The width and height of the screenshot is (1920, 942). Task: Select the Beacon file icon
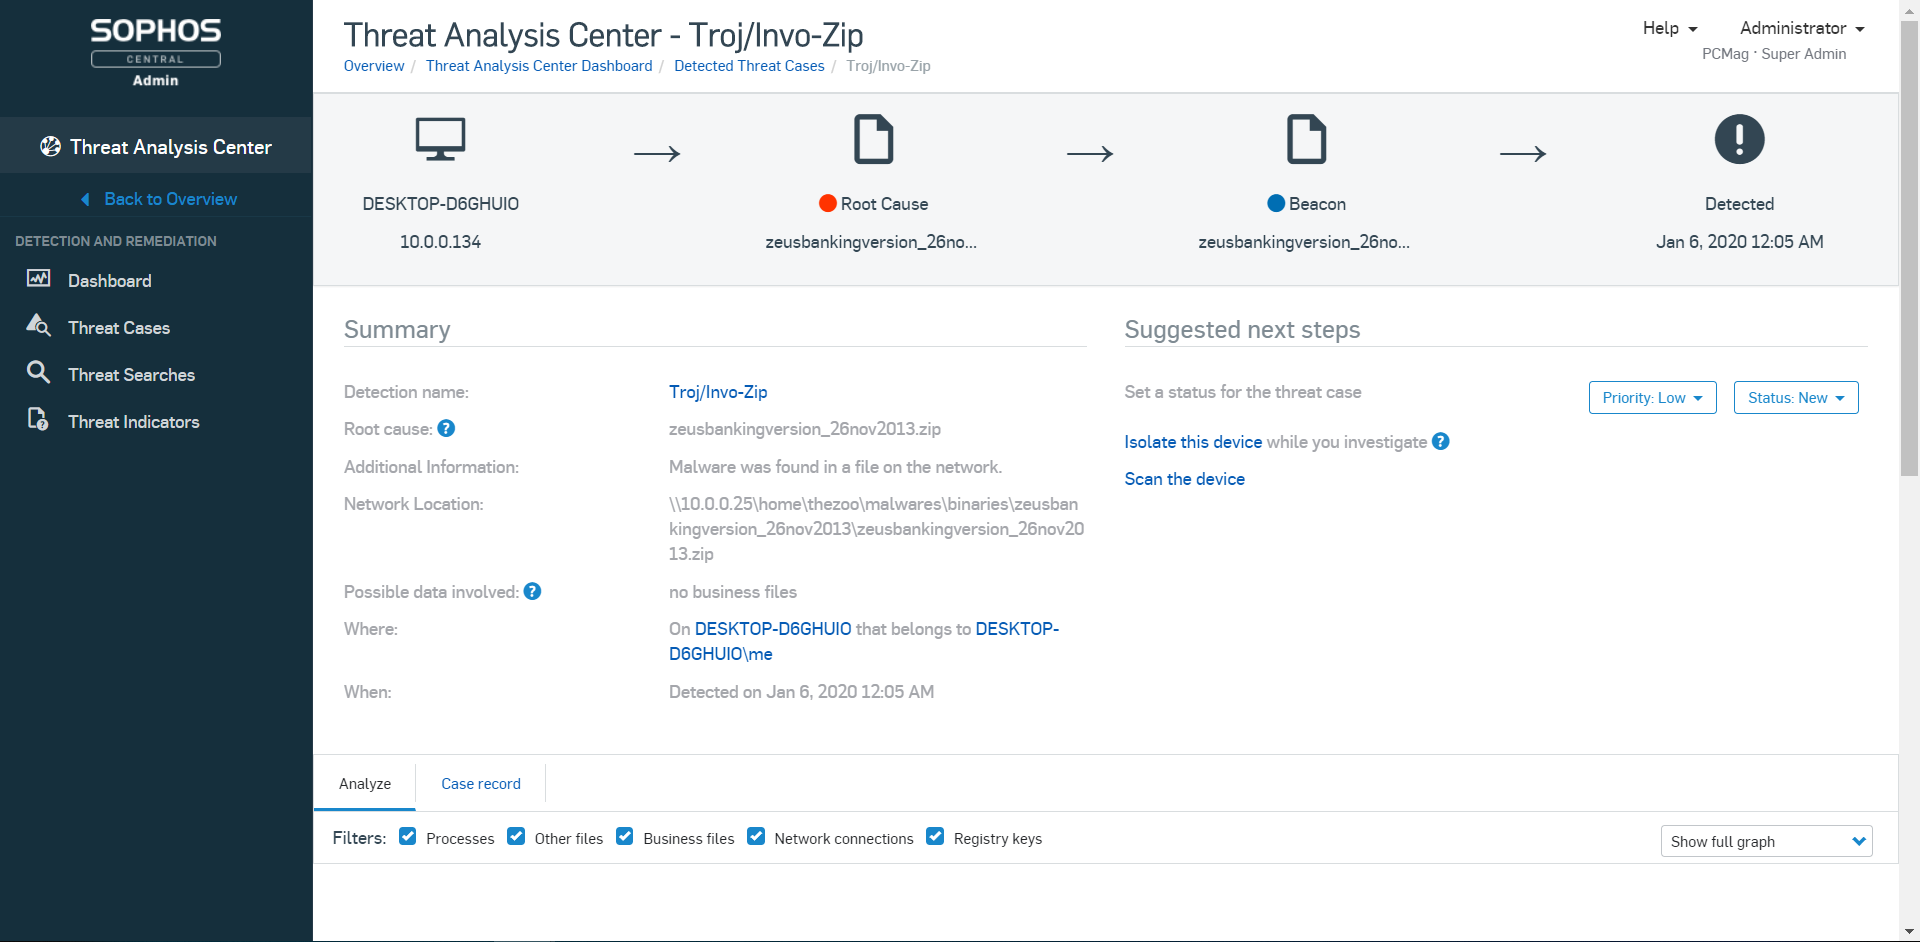(1306, 139)
